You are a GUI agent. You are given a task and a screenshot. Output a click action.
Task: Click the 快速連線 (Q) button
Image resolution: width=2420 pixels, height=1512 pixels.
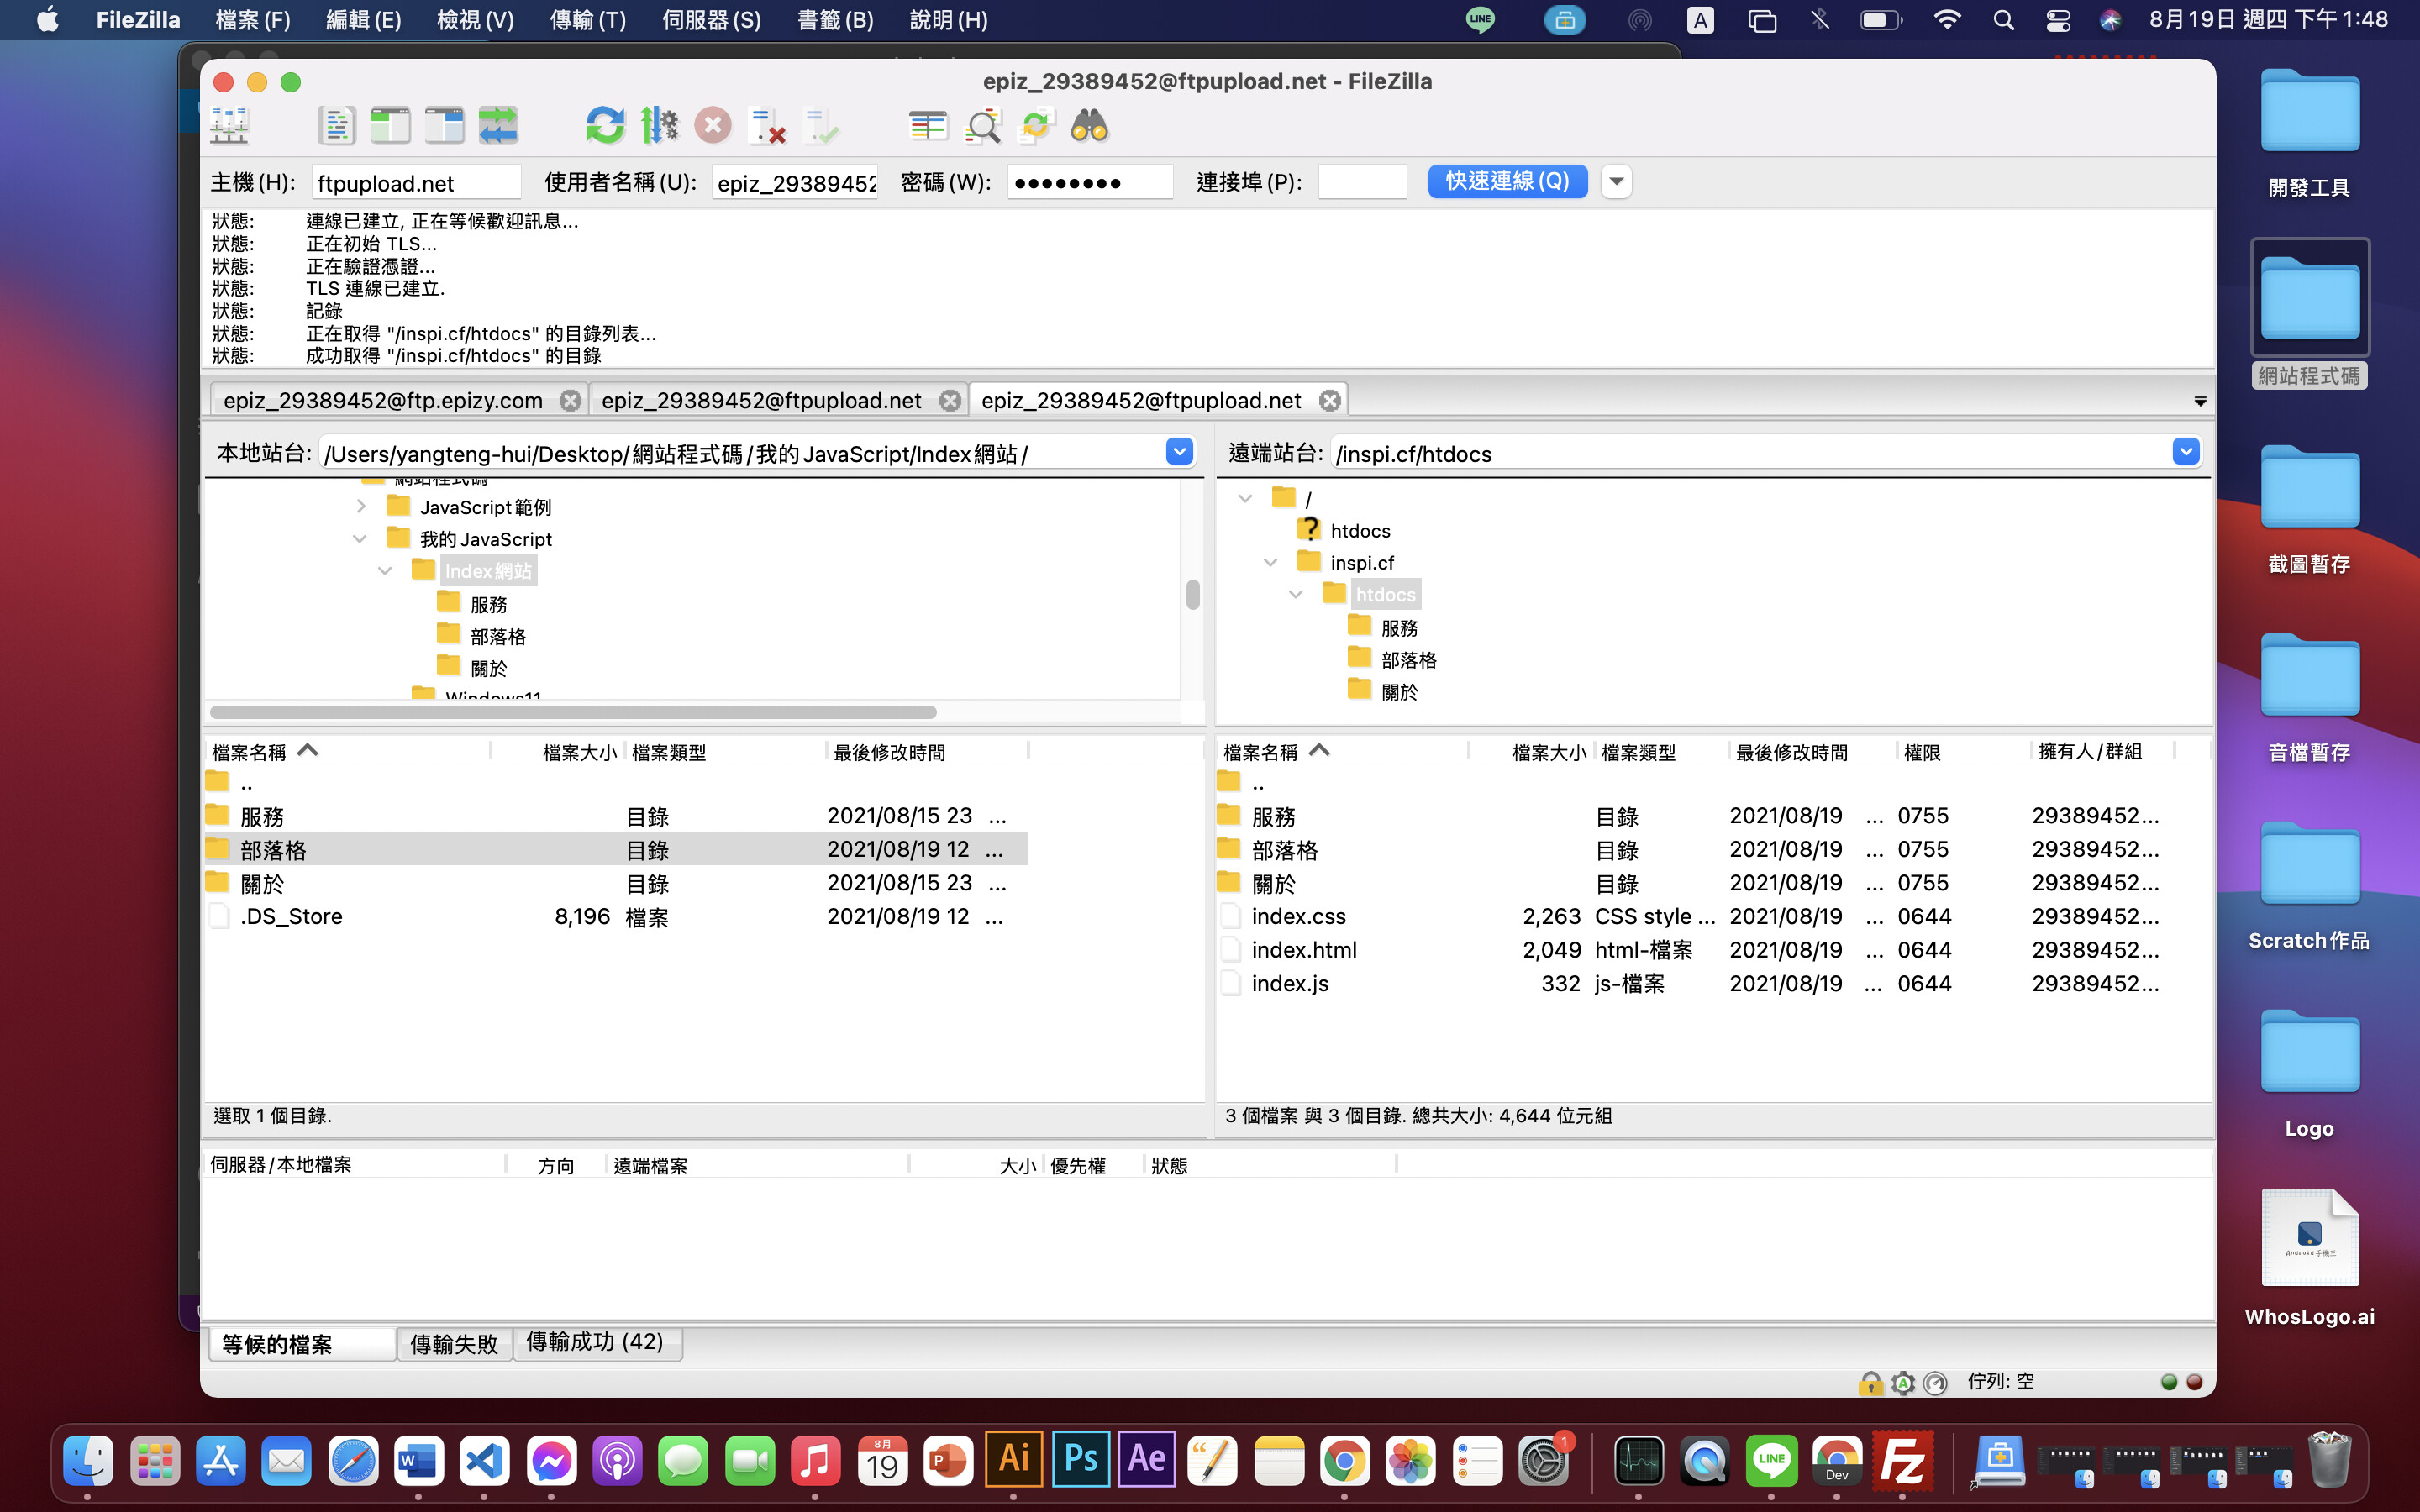[1506, 182]
